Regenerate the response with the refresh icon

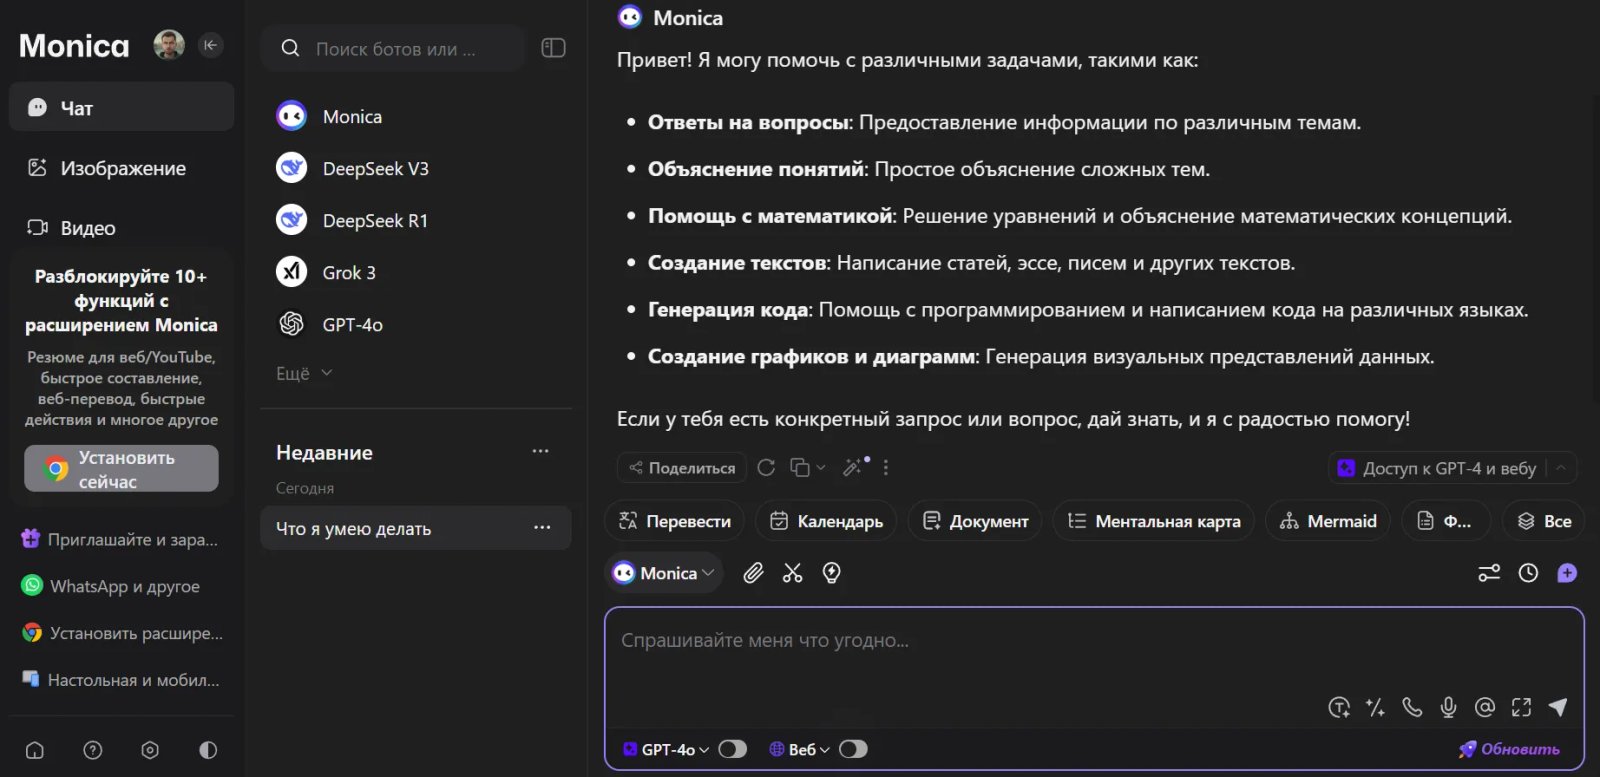click(766, 467)
